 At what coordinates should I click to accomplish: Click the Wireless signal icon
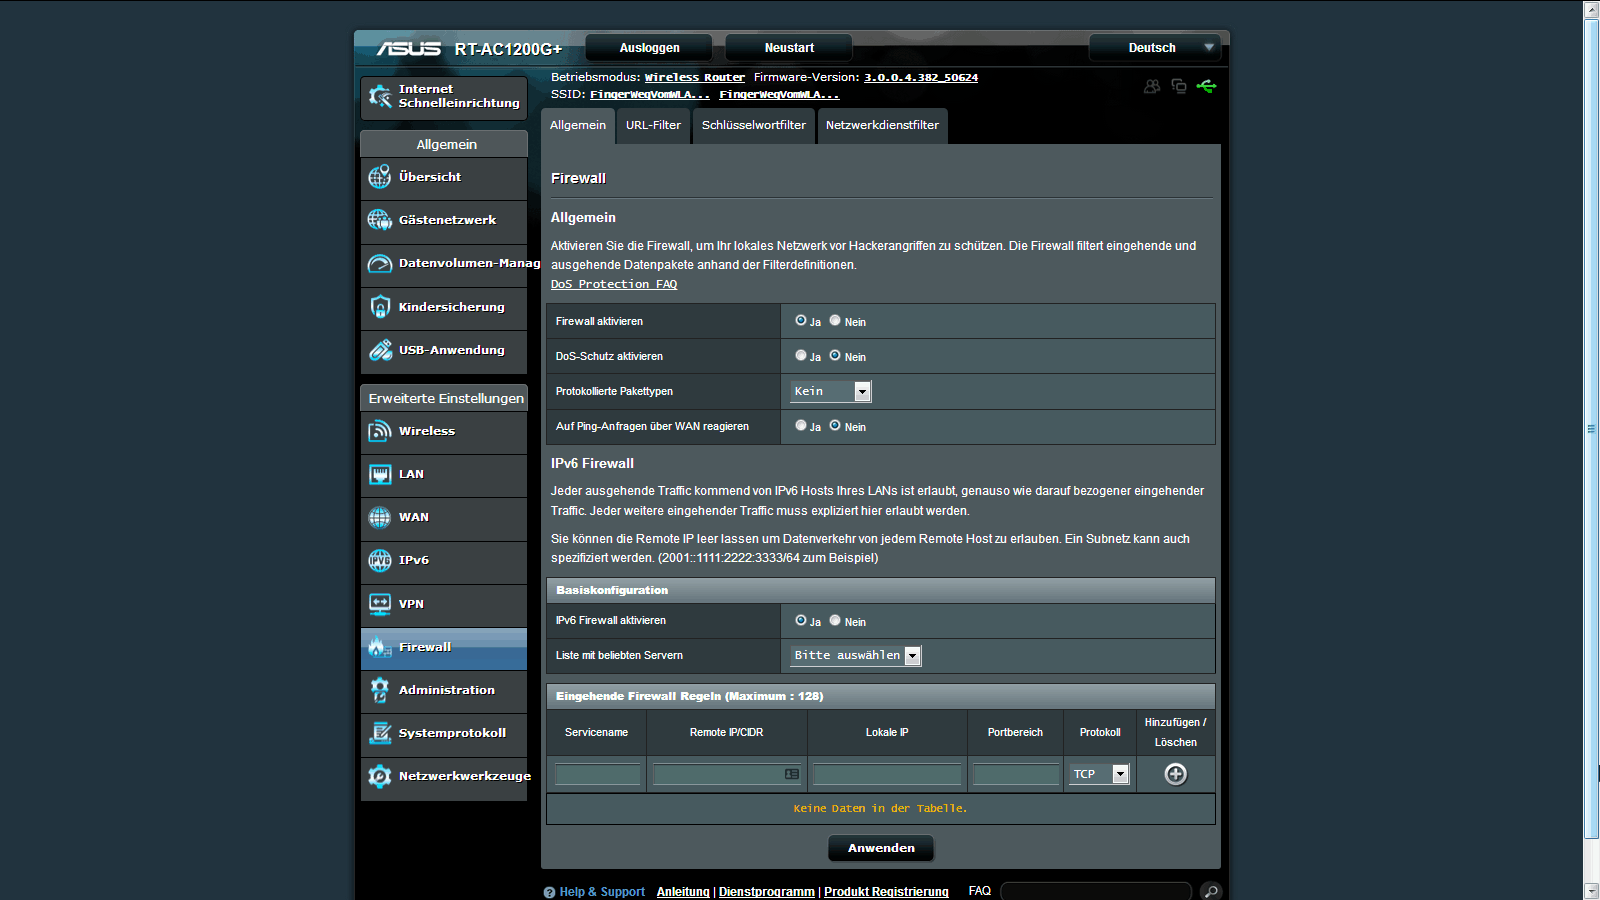coord(380,431)
